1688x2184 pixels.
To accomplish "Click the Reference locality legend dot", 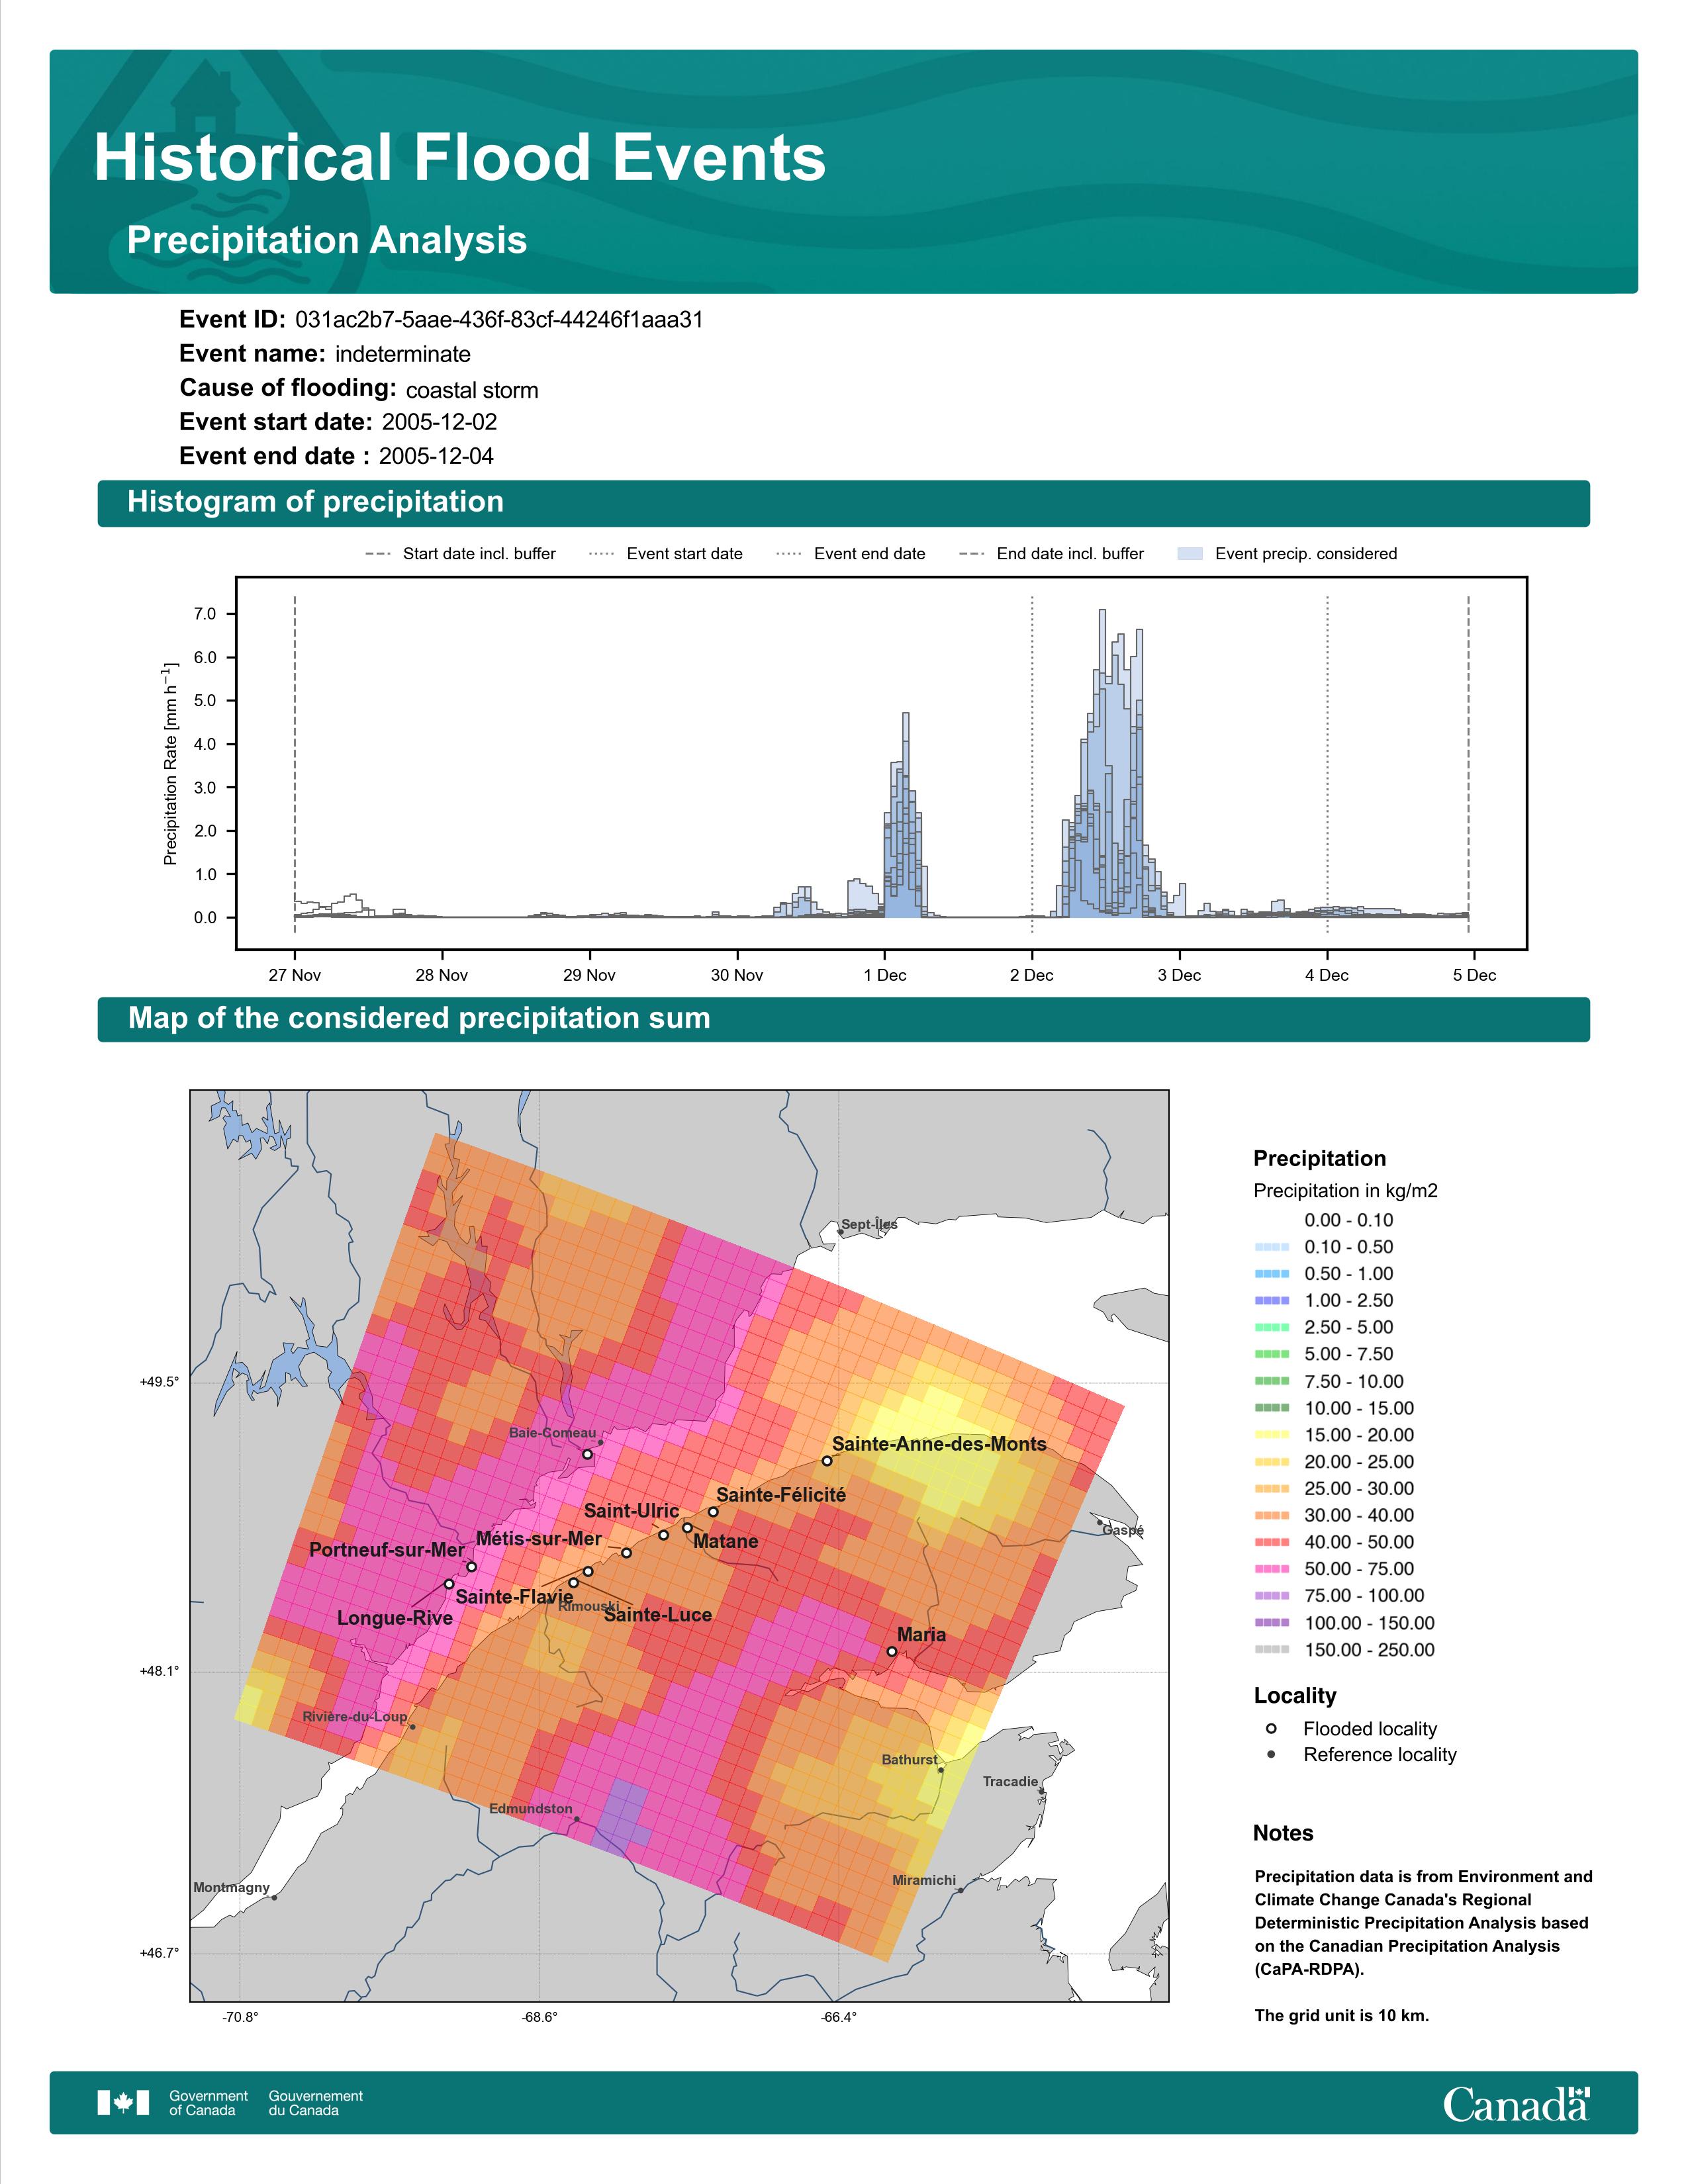I will click(x=1271, y=1754).
